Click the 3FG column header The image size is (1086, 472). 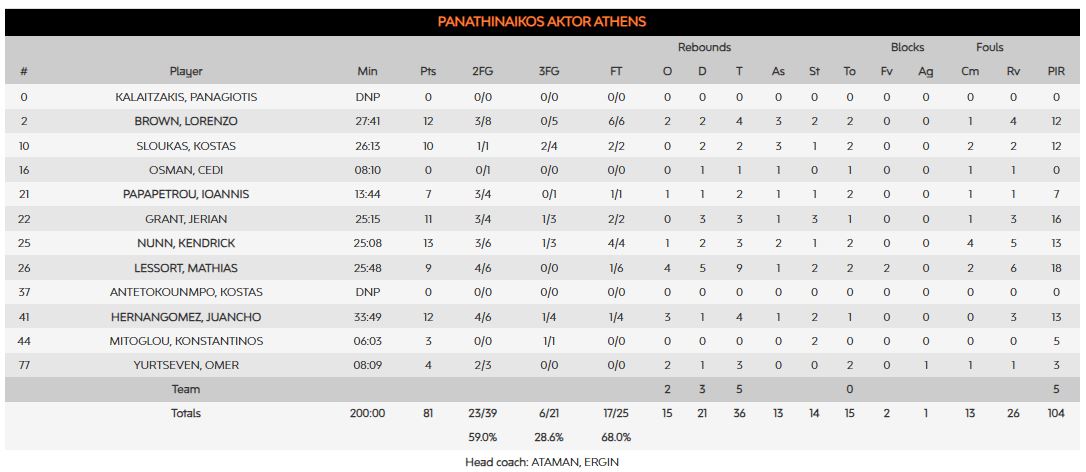[549, 72]
